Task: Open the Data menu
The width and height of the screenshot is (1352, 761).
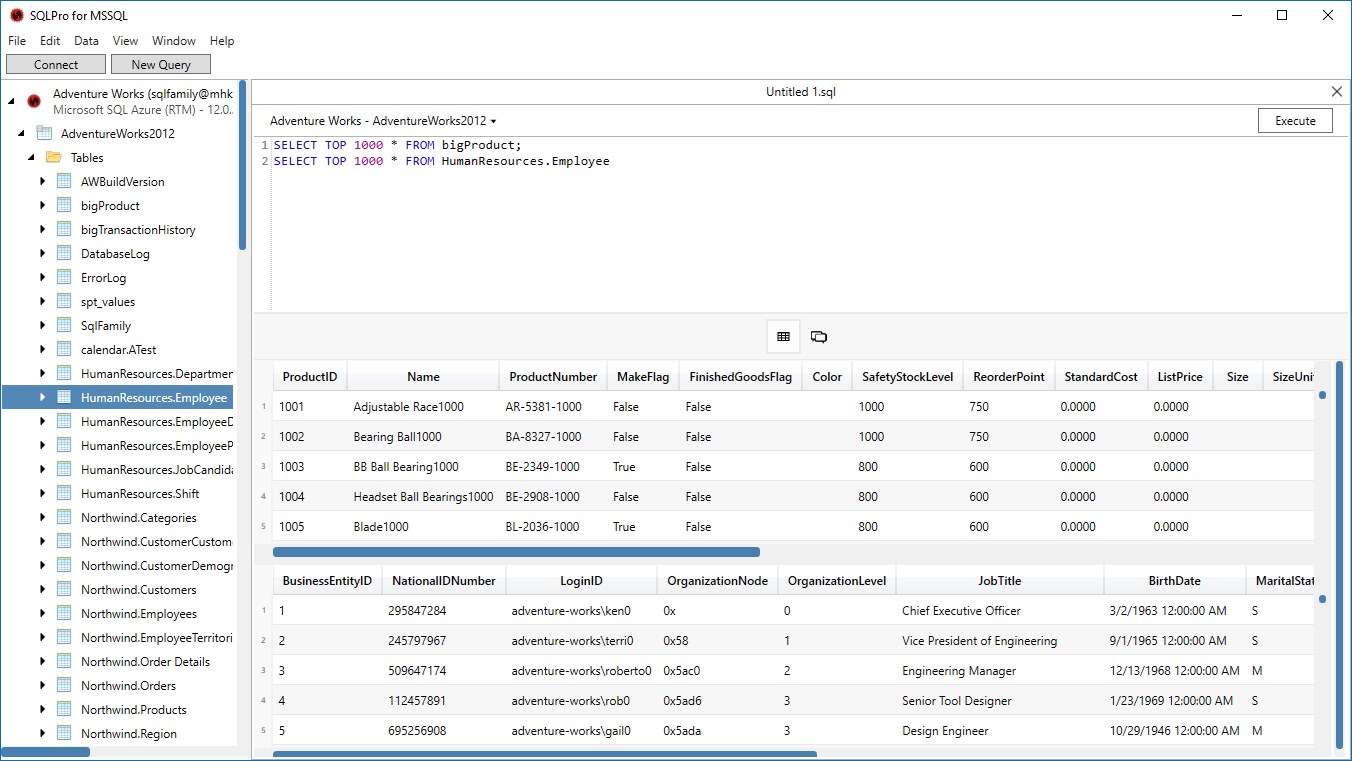Action: click(x=86, y=41)
